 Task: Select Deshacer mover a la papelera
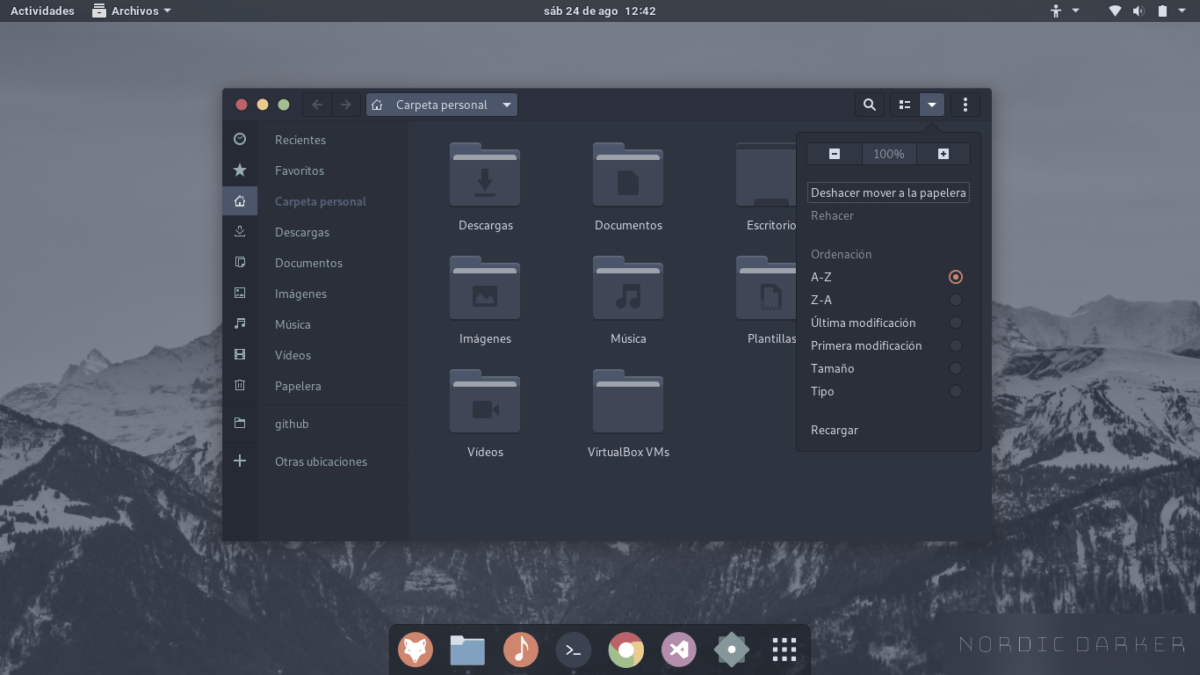click(888, 192)
